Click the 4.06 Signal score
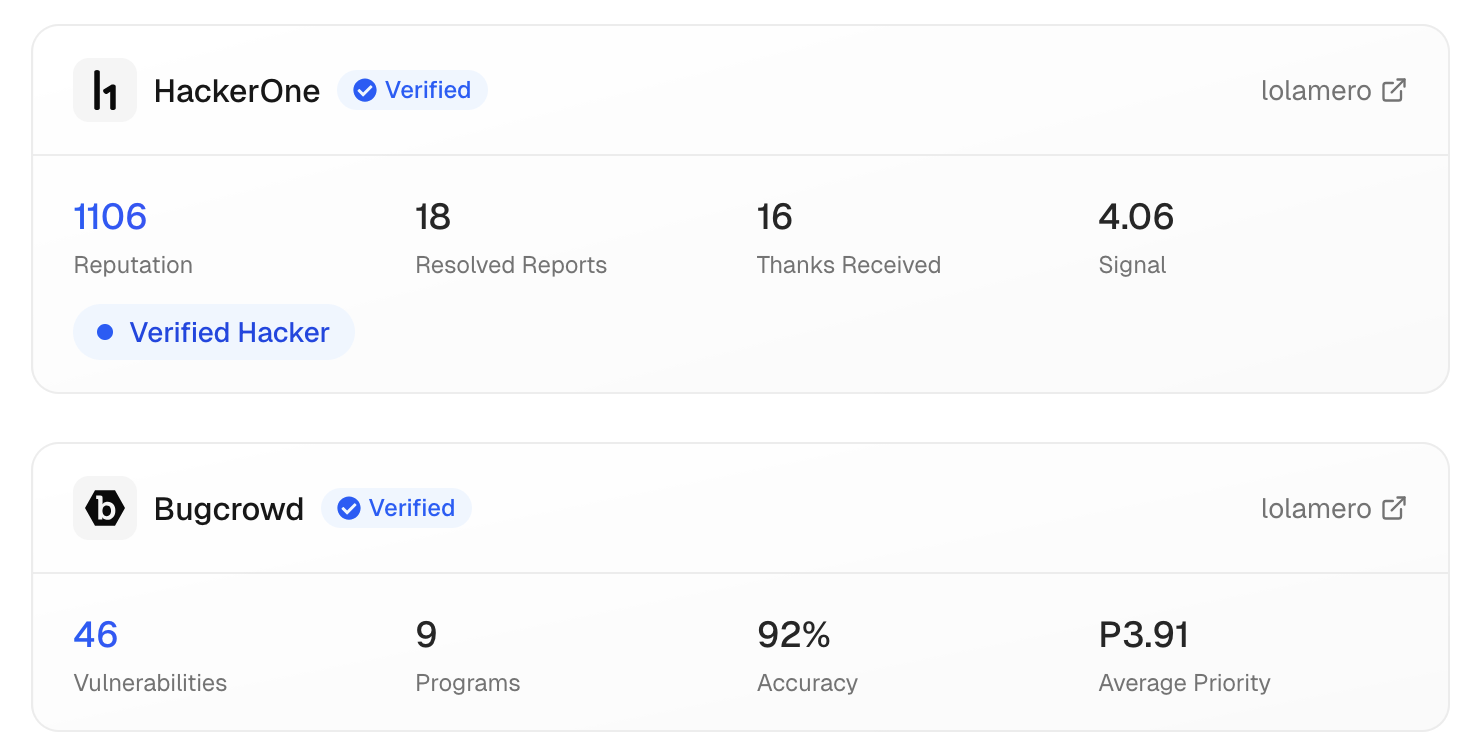 pos(1136,217)
